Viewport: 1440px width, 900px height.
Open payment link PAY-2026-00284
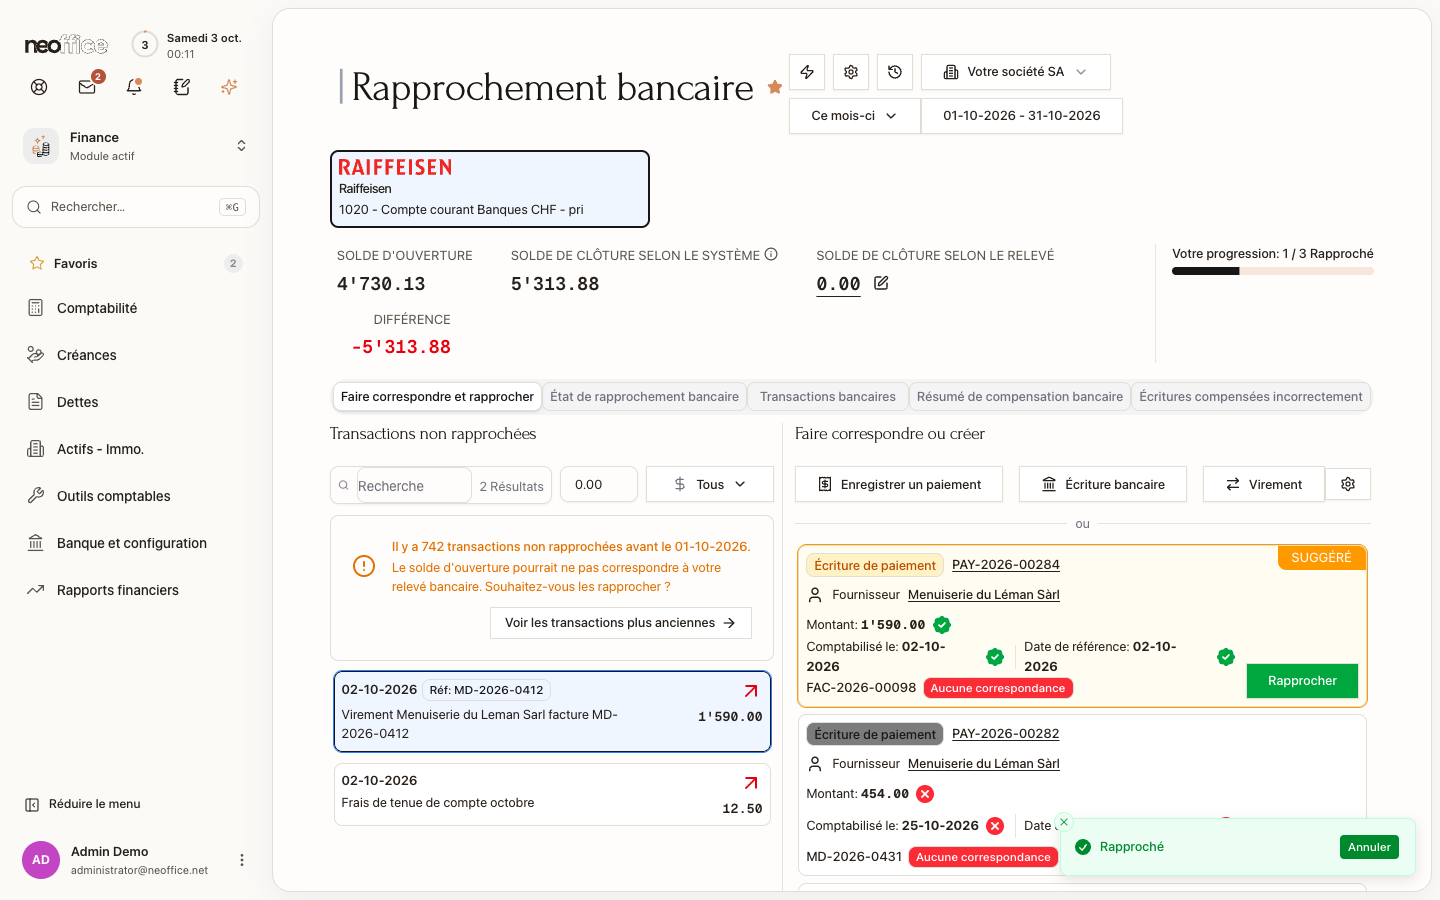(x=1006, y=565)
